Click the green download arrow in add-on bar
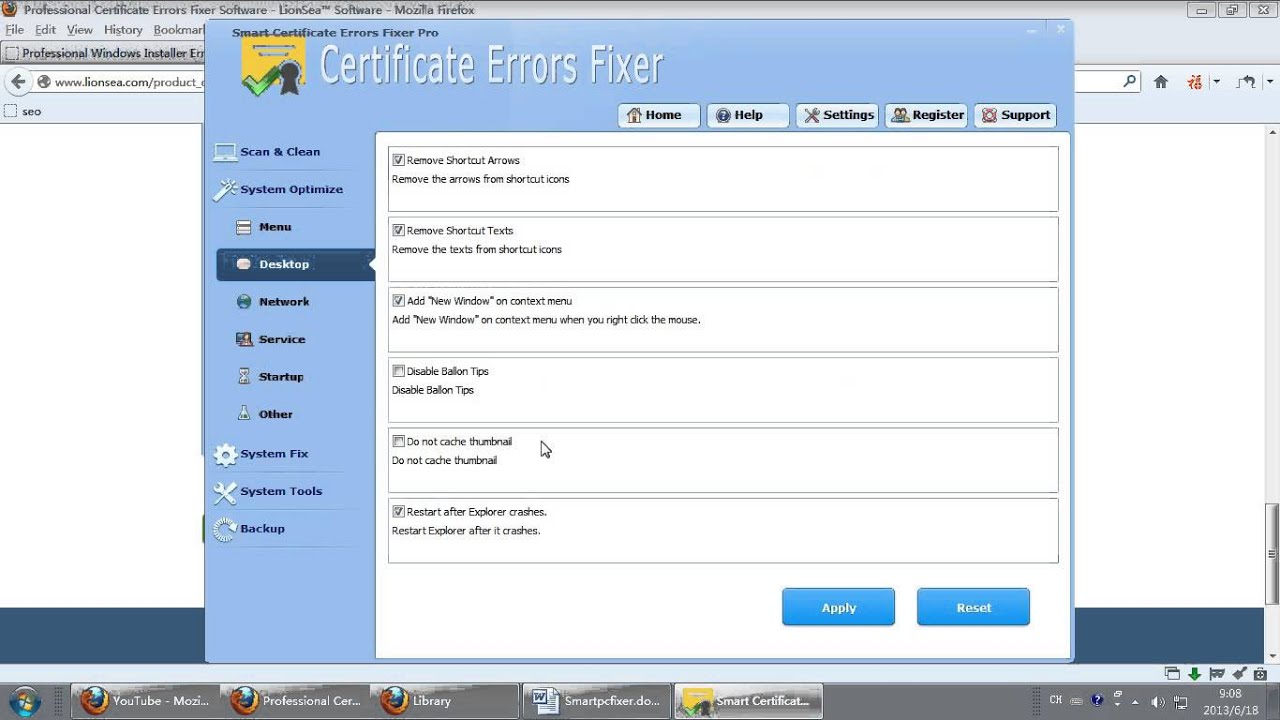1280x720 pixels. [1195, 674]
